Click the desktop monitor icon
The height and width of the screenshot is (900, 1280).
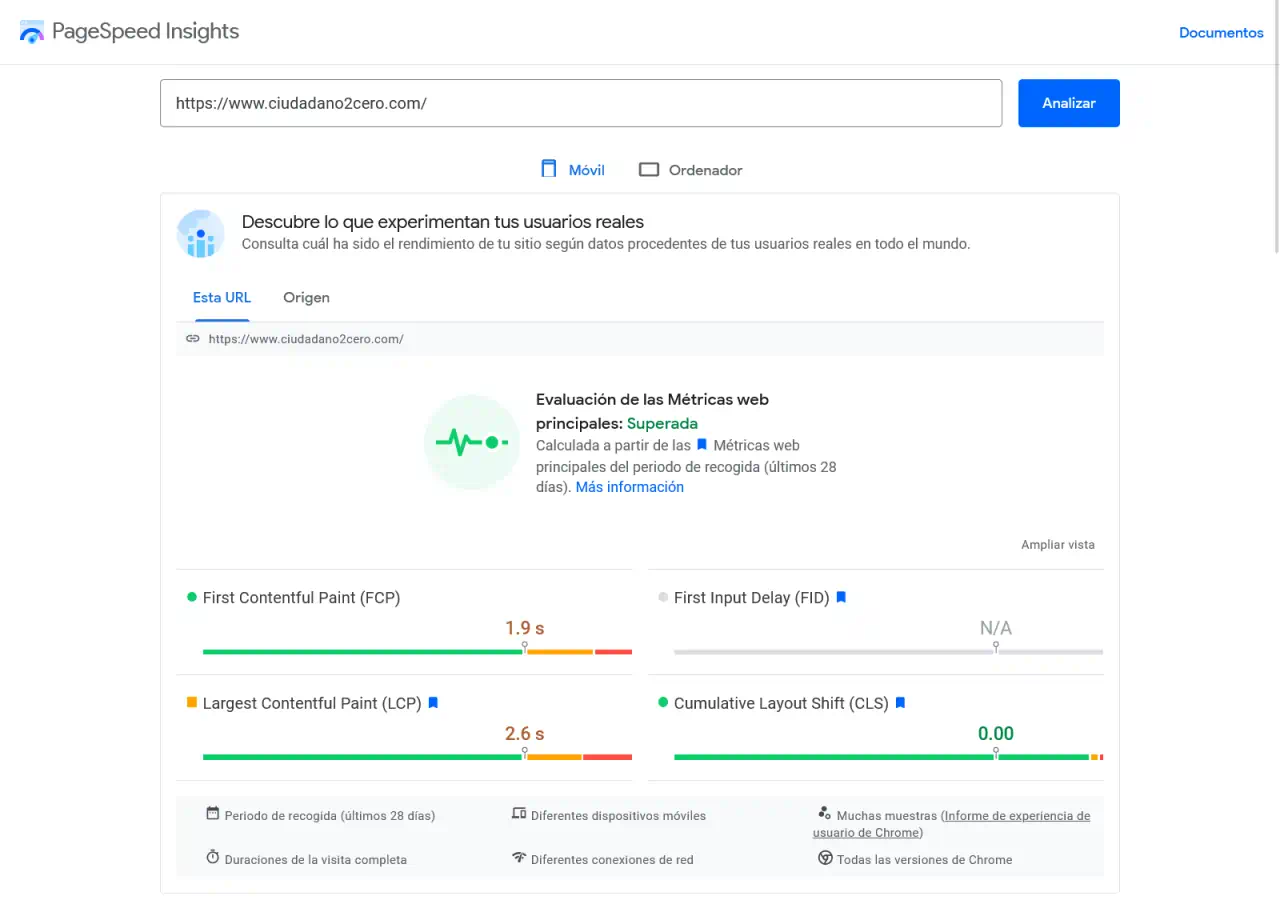pos(649,170)
